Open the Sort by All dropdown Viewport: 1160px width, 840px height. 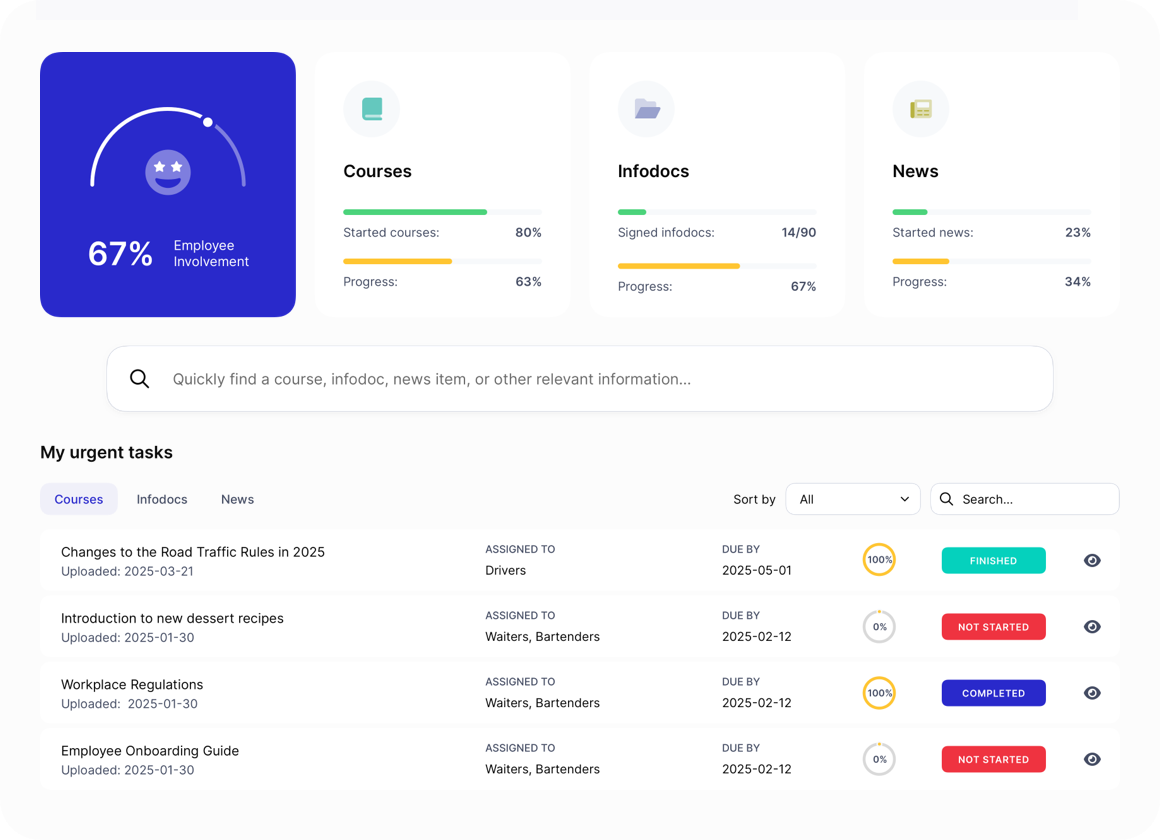point(852,499)
